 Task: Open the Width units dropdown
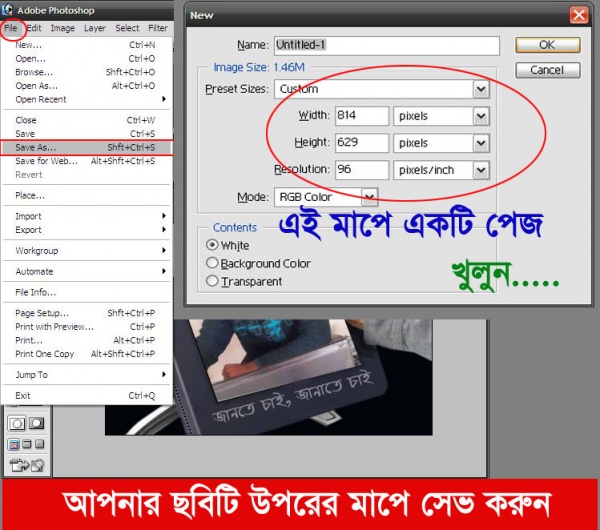coord(481,116)
